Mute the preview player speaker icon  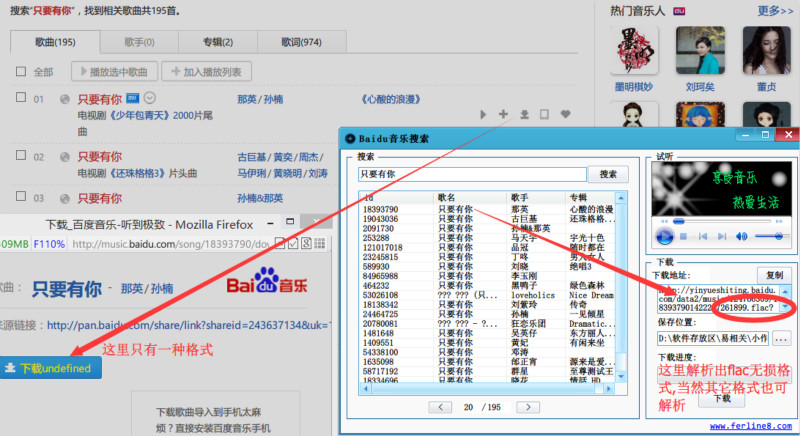(x=741, y=236)
